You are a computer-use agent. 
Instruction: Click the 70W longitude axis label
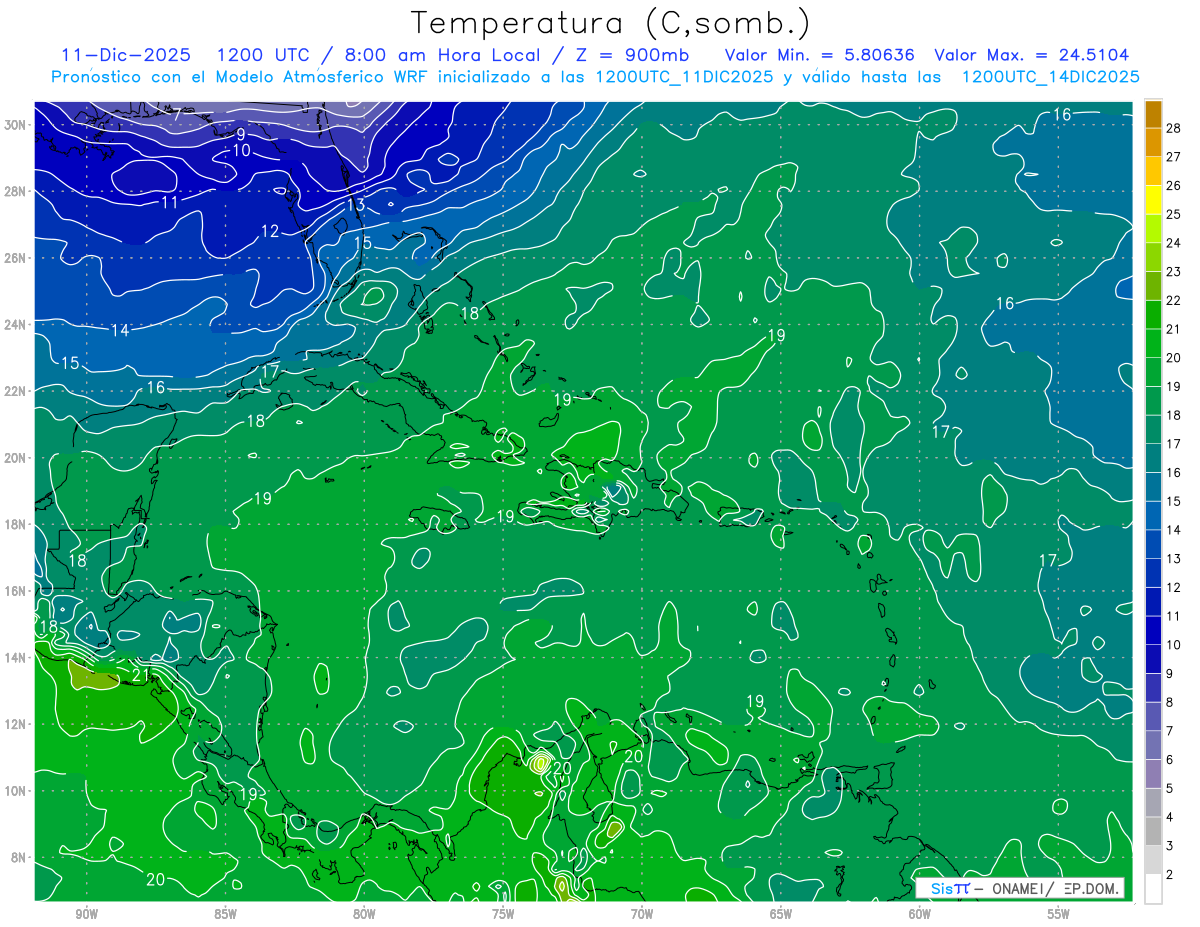[642, 914]
